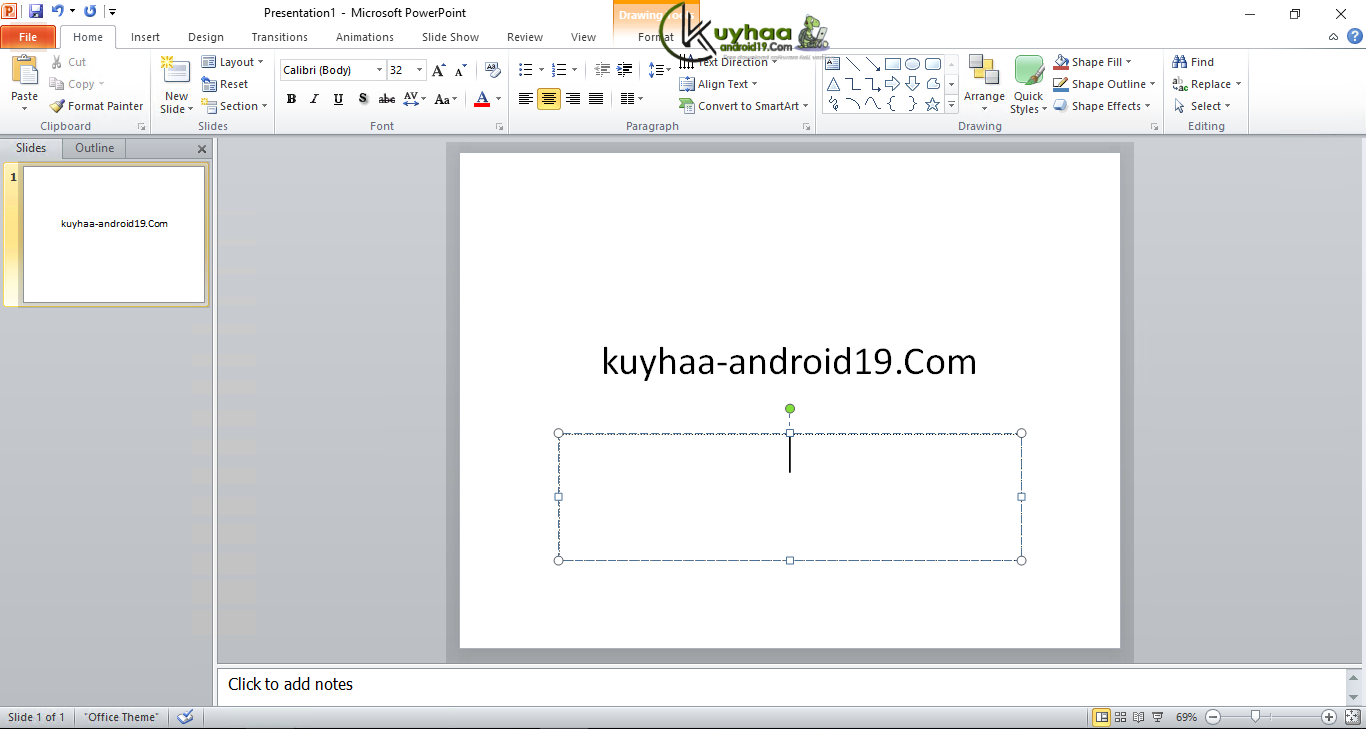The image size is (1366, 729).
Task: Toggle text Shadow effect
Action: [363, 99]
